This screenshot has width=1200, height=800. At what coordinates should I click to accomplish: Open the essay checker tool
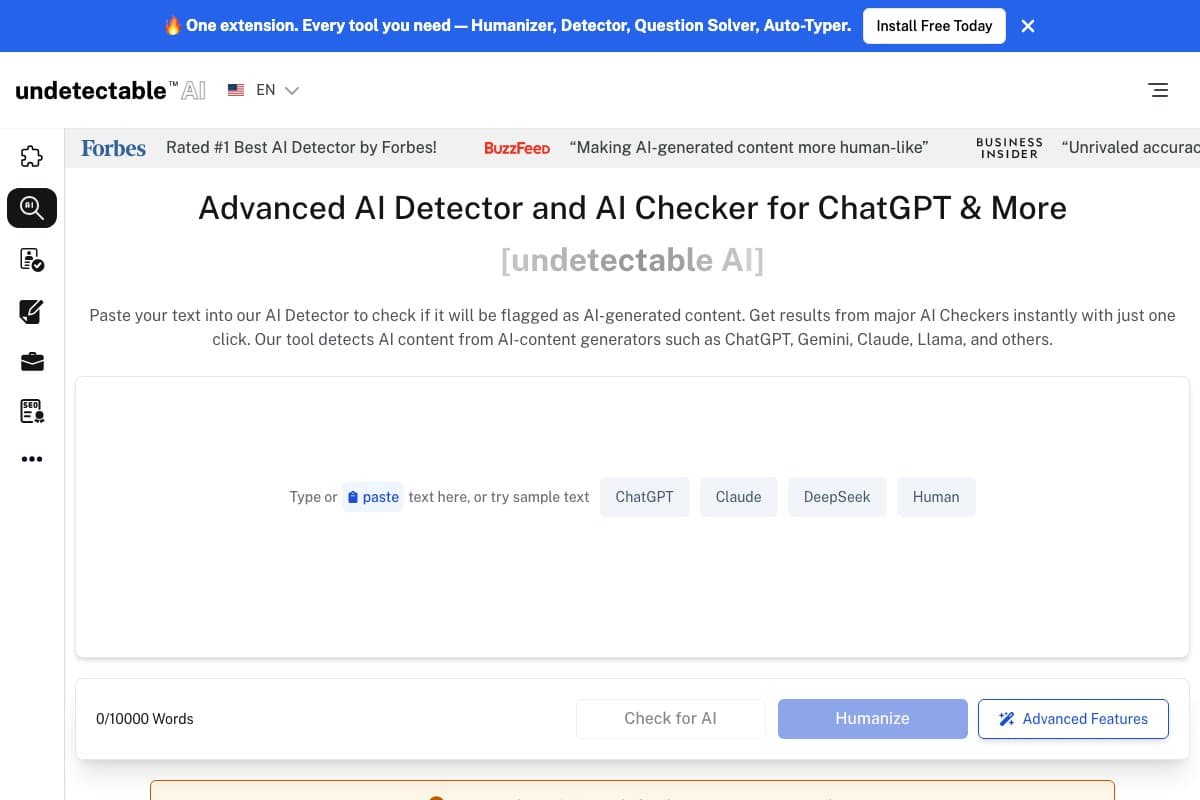coord(32,259)
